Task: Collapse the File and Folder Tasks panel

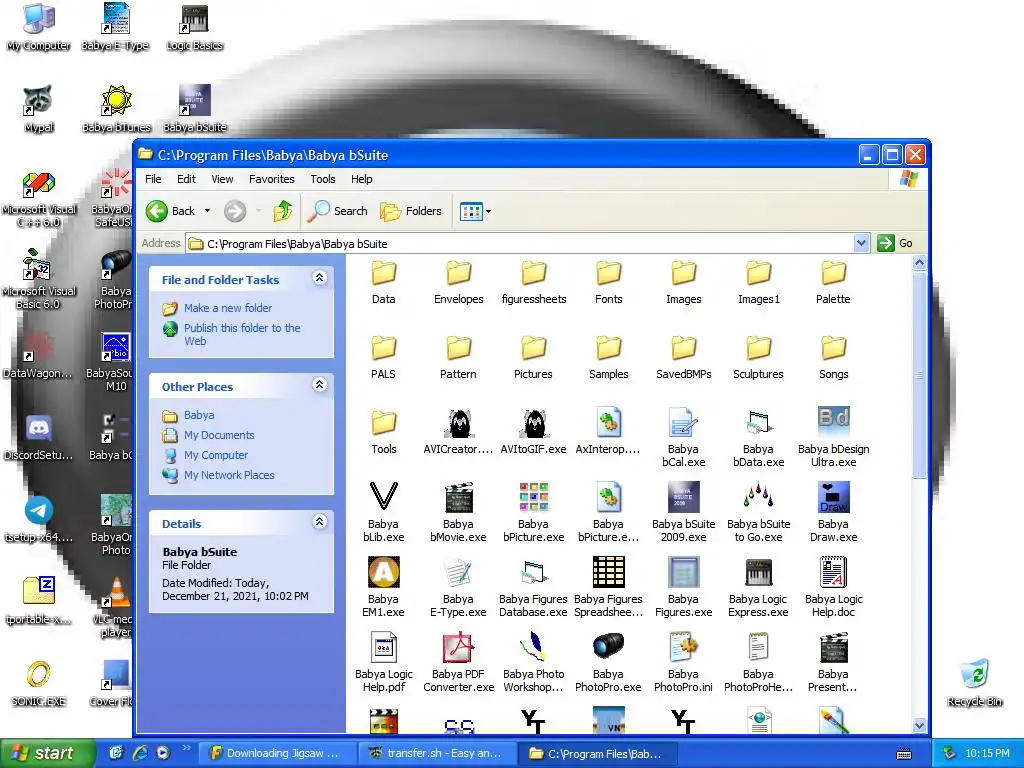Action: pos(319,278)
